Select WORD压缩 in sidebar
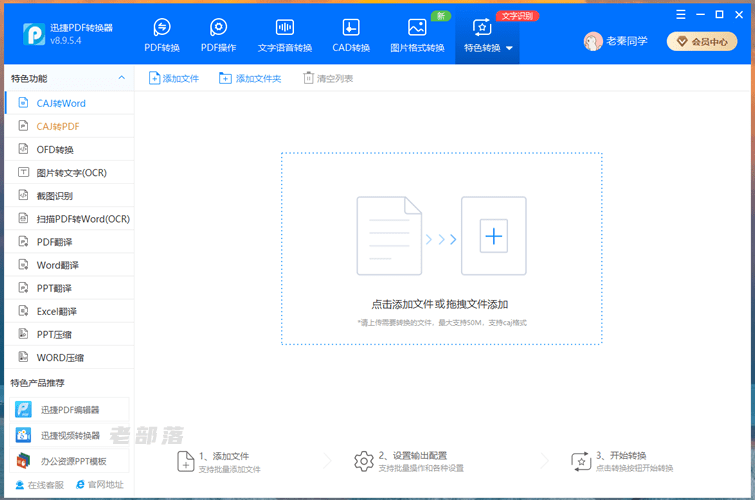This screenshot has height=500, width=755. click(x=69, y=357)
